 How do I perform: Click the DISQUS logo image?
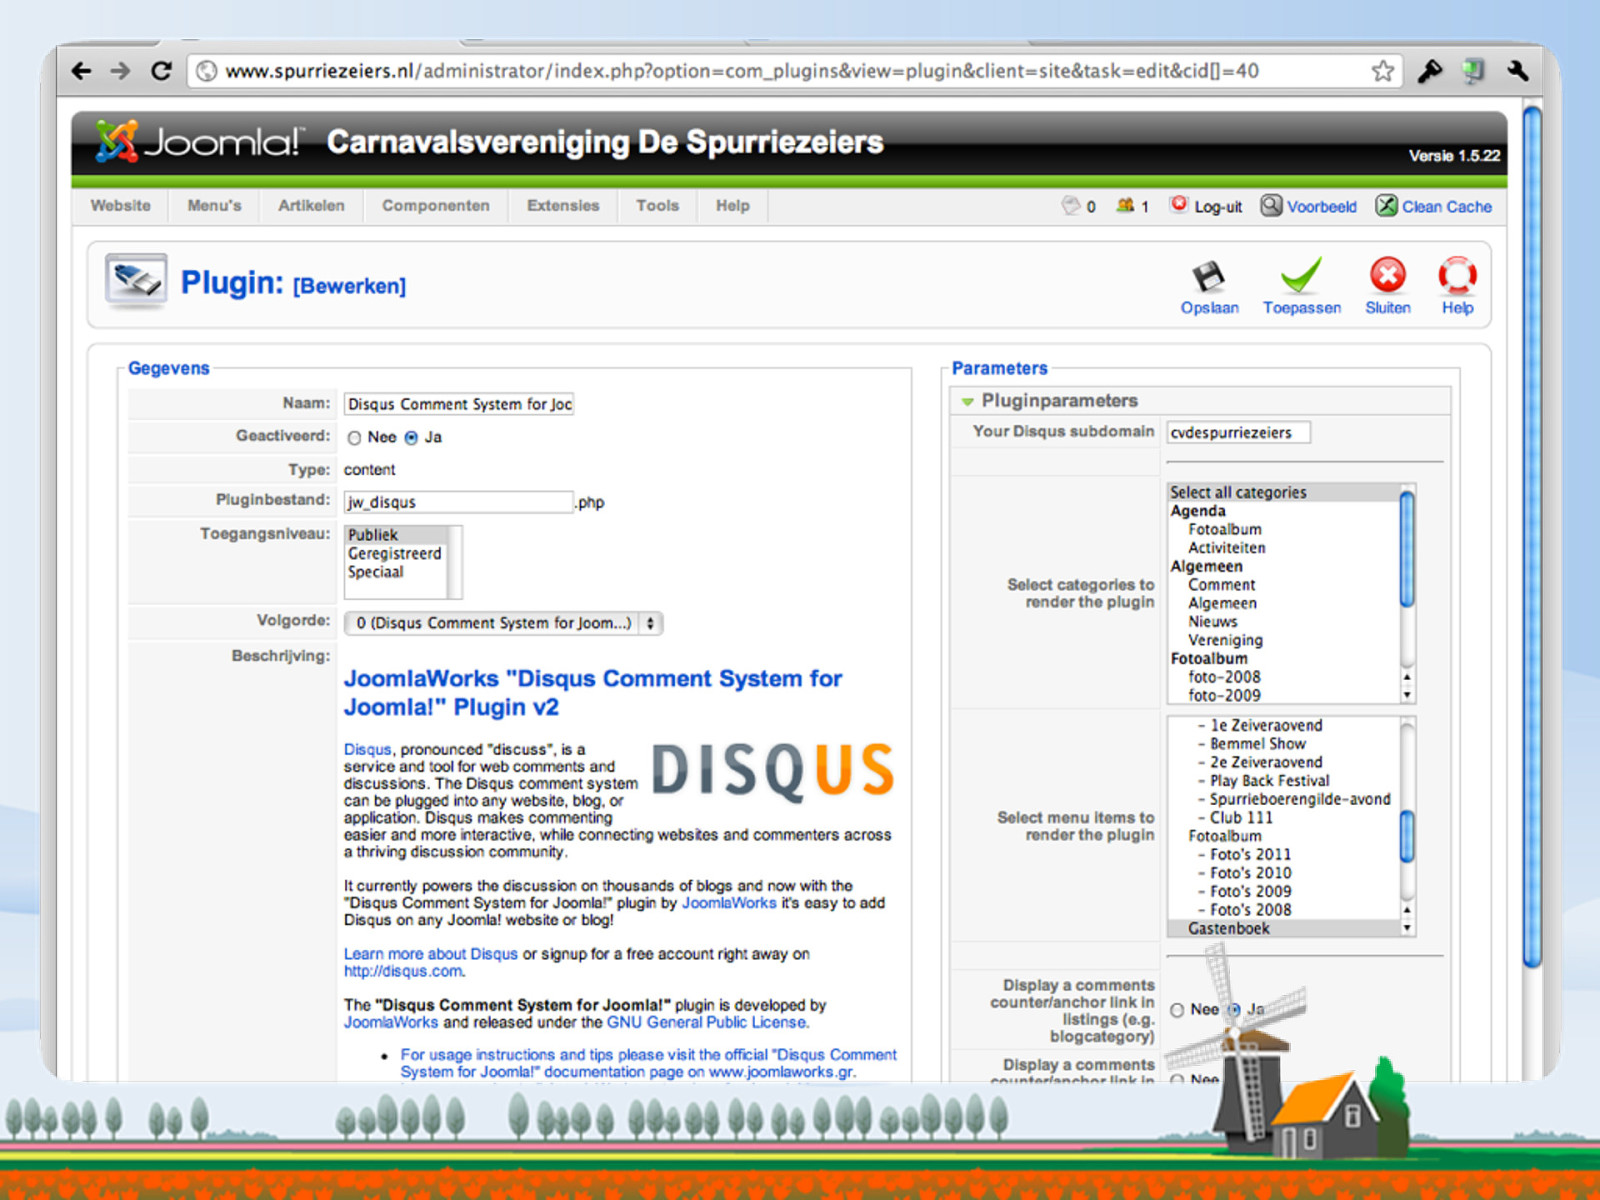click(773, 771)
